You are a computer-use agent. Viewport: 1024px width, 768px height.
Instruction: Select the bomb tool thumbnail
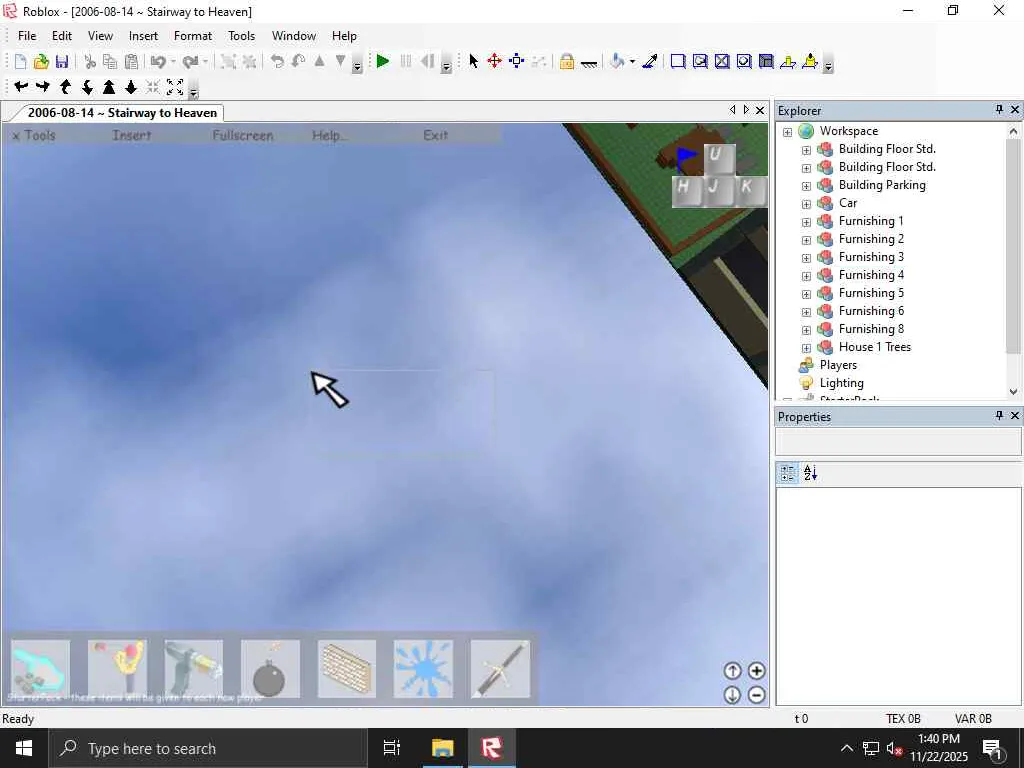(270, 669)
